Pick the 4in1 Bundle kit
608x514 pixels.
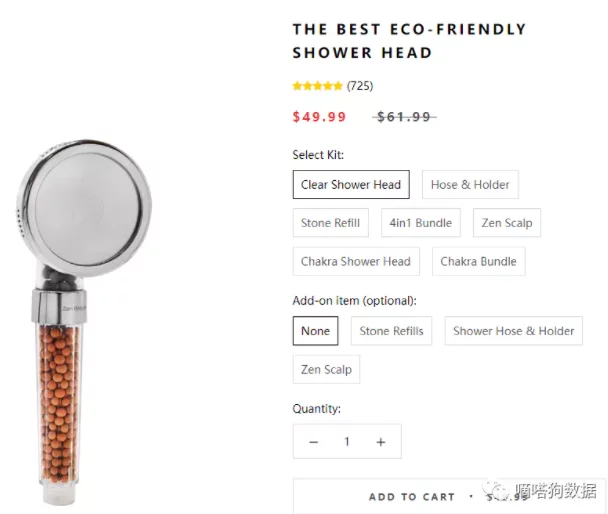[420, 223]
